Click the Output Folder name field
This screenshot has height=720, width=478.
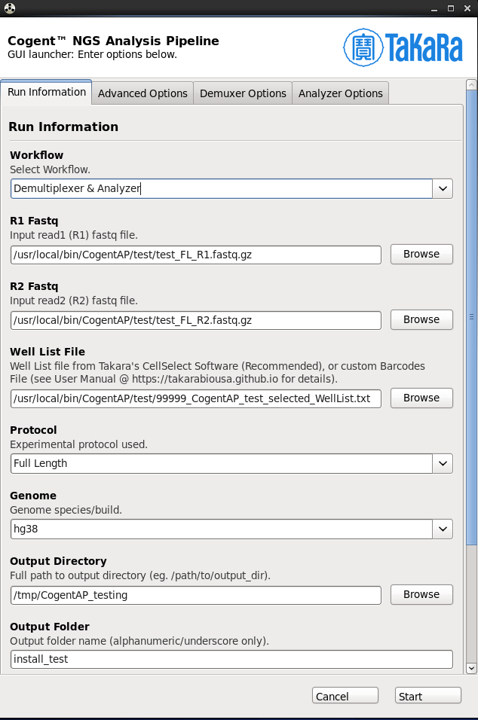point(231,659)
